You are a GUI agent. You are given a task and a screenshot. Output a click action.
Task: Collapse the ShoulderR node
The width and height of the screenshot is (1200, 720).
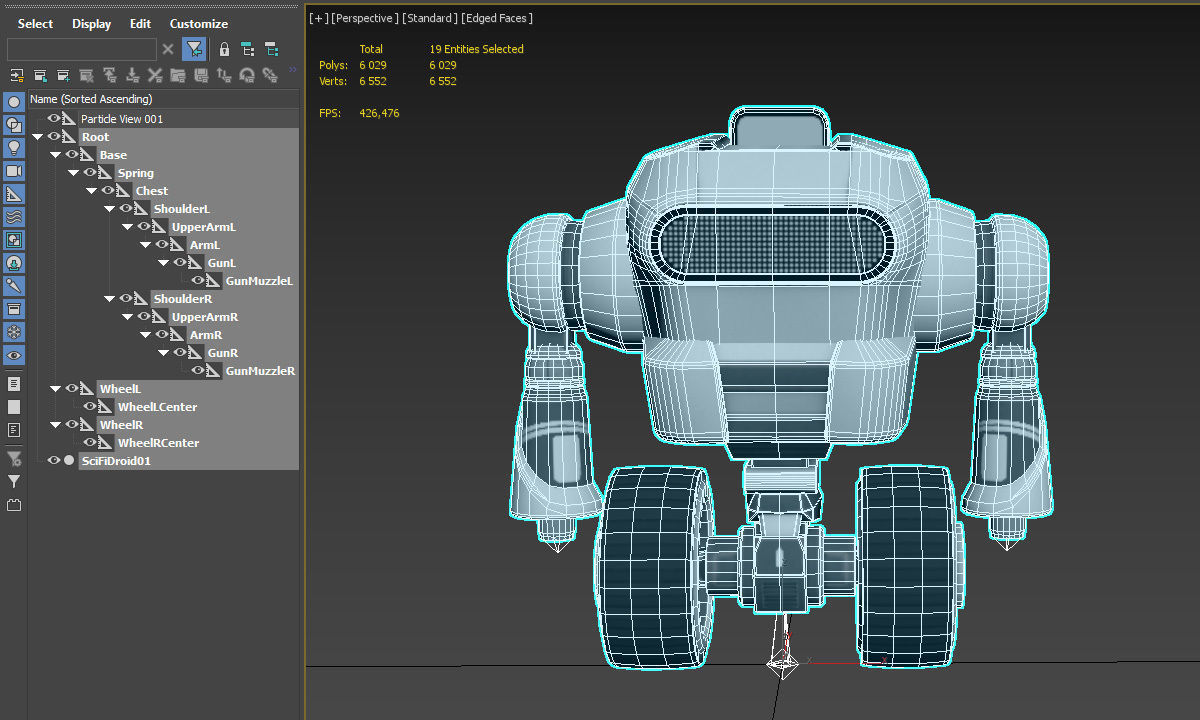pyautogui.click(x=110, y=299)
